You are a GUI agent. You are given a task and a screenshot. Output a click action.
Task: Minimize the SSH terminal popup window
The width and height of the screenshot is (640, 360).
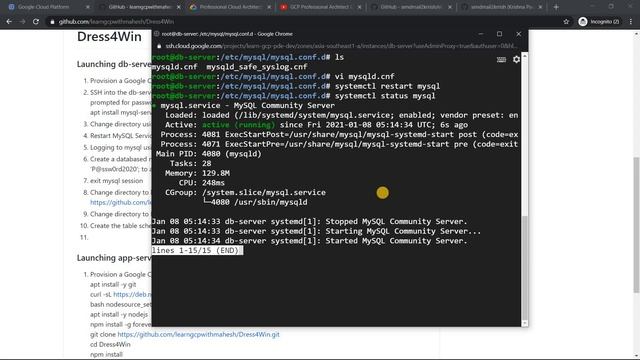coord(481,34)
